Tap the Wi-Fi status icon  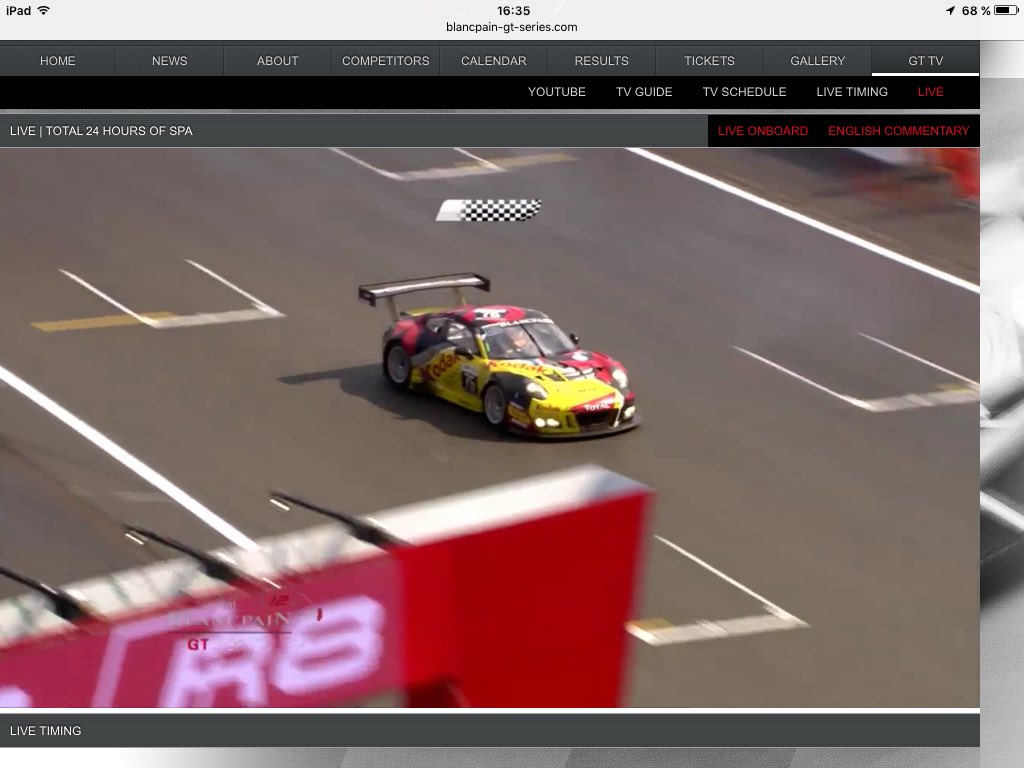44,10
